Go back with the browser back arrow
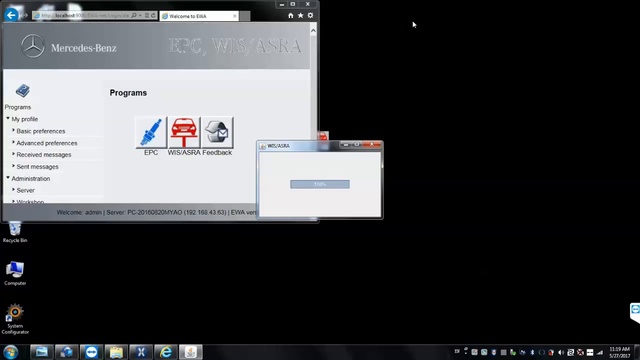The image size is (640, 360). coord(11,16)
